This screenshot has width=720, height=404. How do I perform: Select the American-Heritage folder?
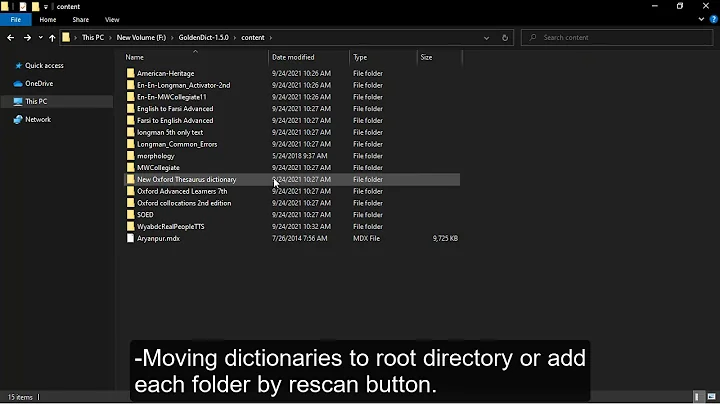coord(165,73)
